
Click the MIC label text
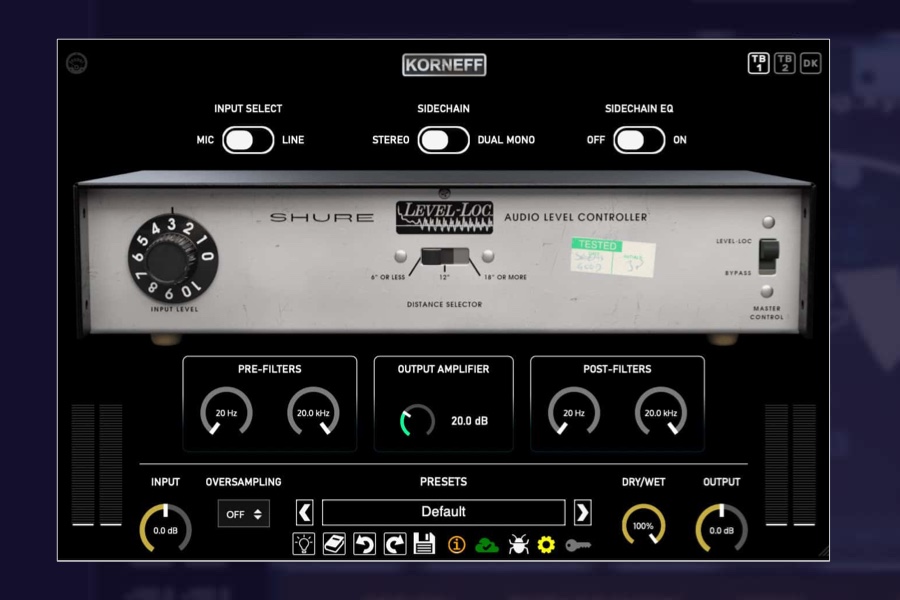tap(205, 140)
